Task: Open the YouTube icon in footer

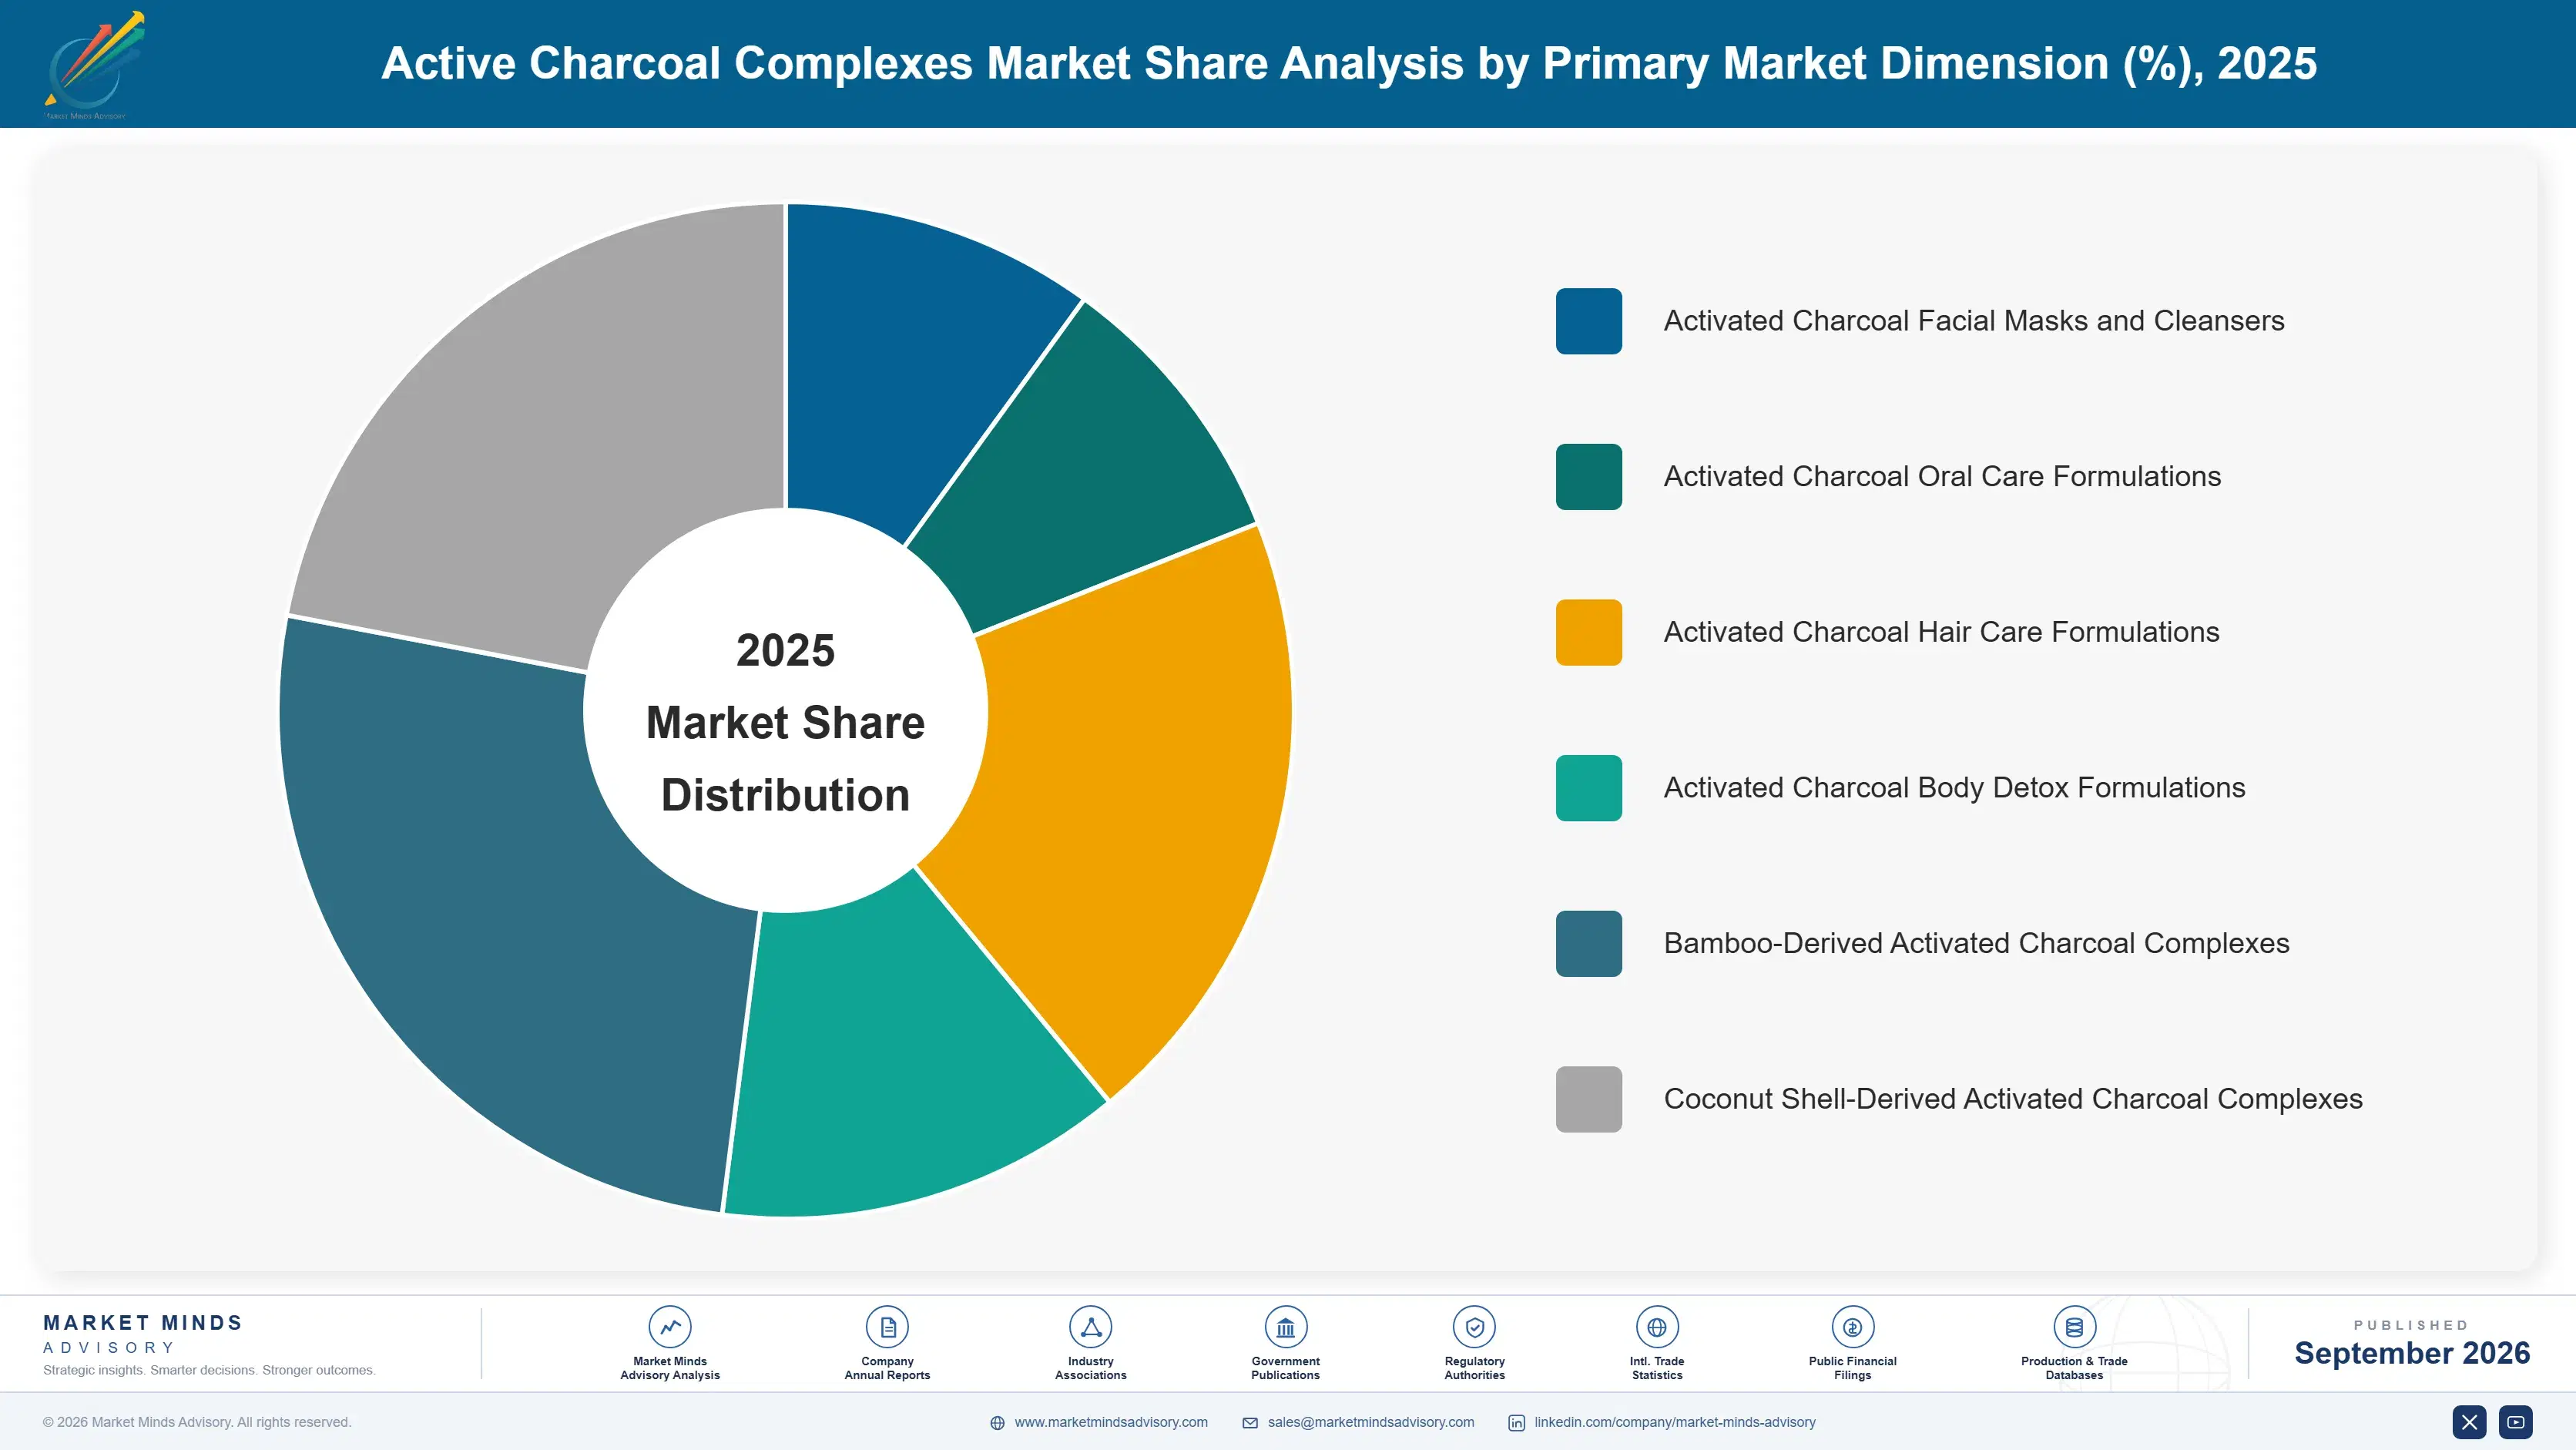Action: click(x=2516, y=1422)
